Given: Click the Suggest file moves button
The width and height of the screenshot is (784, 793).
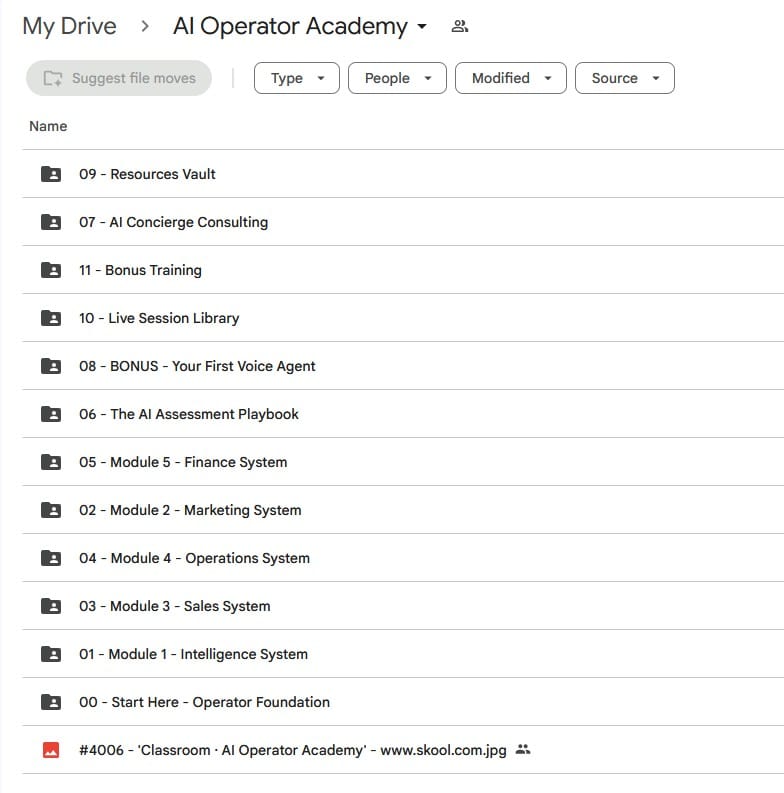Looking at the screenshot, I should coord(119,78).
